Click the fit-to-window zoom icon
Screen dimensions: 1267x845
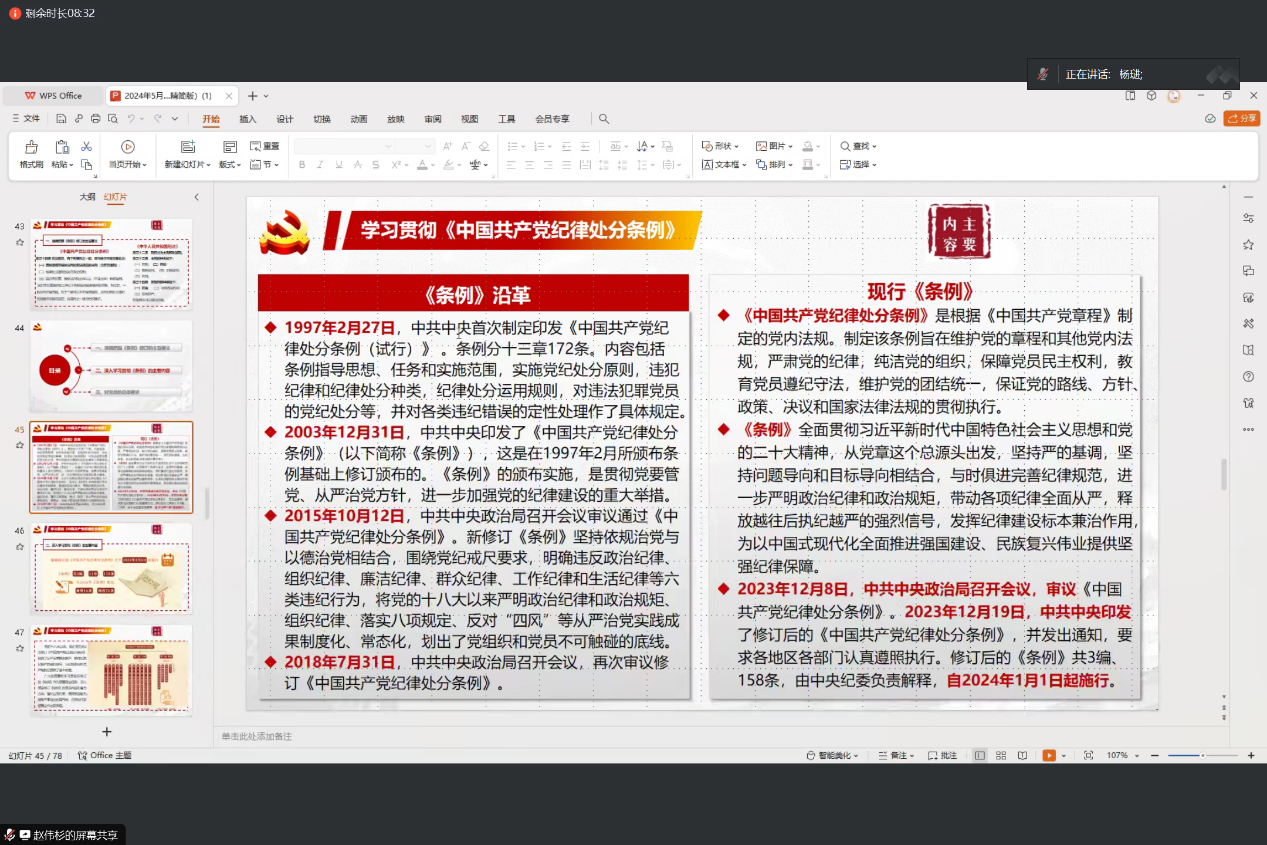click(x=1088, y=755)
